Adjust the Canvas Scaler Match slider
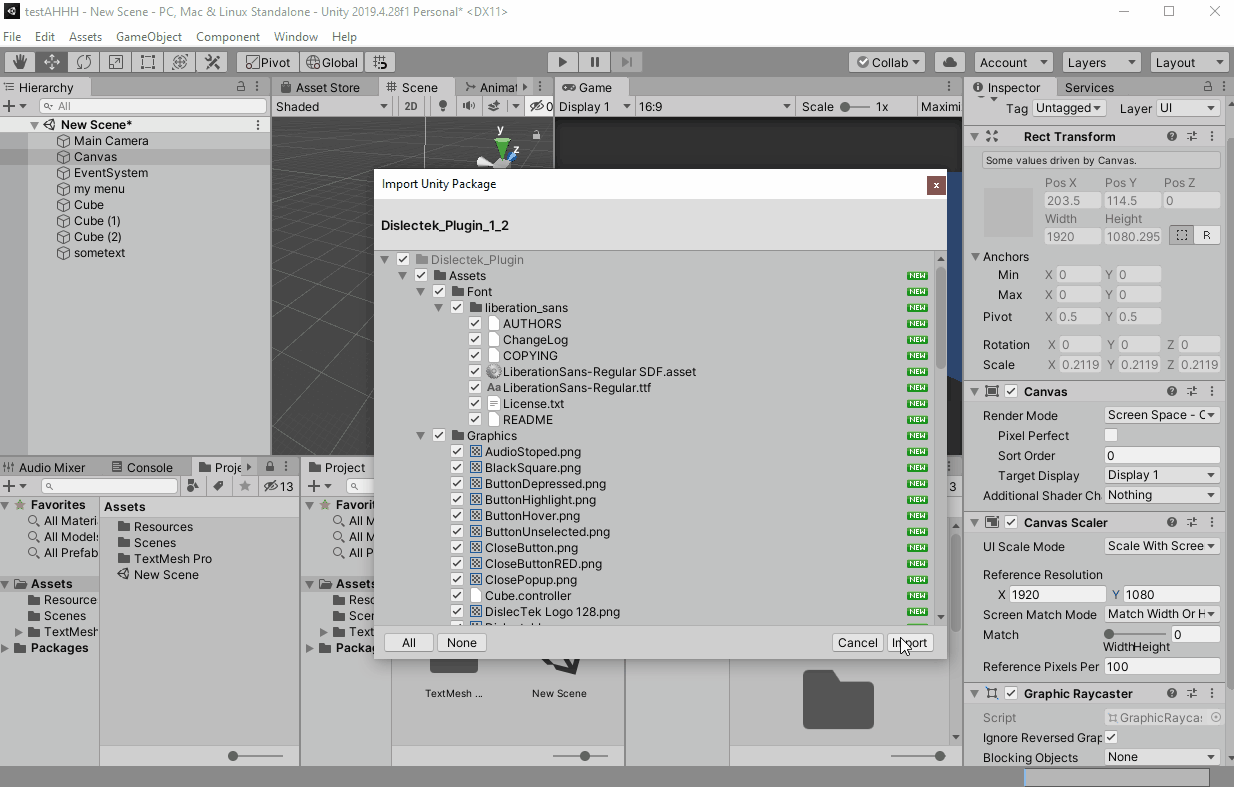This screenshot has height=787, width=1234. 1135,634
